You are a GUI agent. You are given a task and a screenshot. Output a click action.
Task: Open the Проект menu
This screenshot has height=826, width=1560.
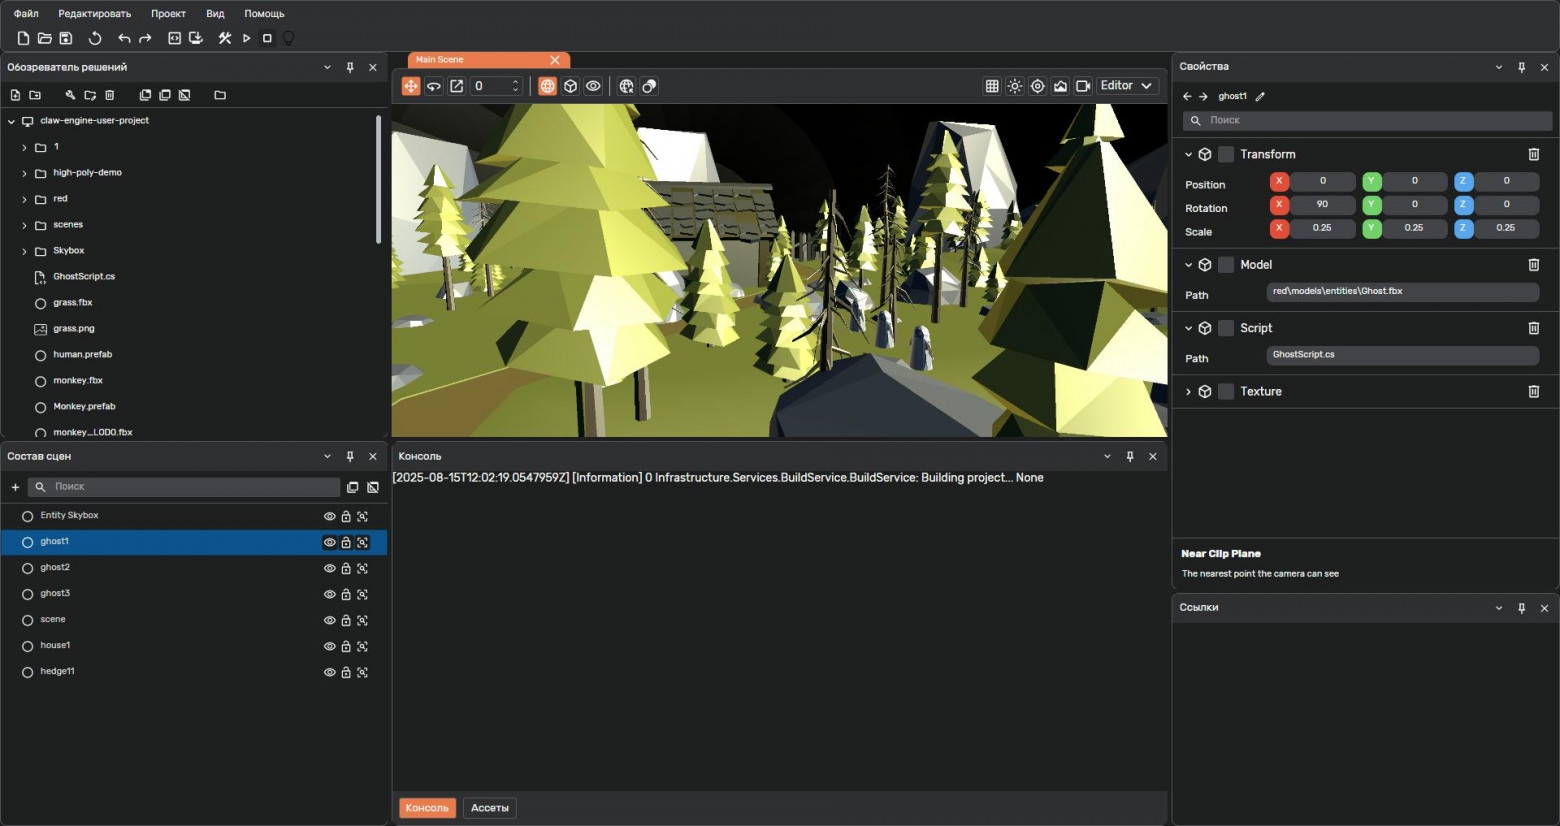(x=168, y=14)
